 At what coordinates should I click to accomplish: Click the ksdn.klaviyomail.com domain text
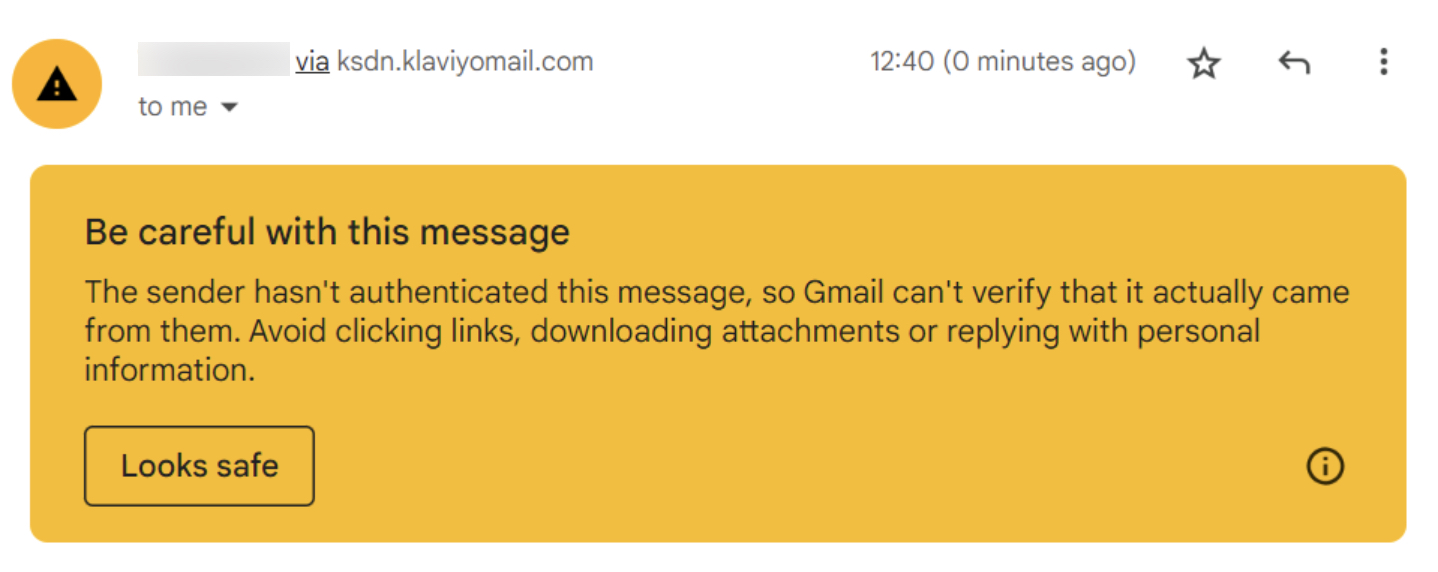(465, 62)
